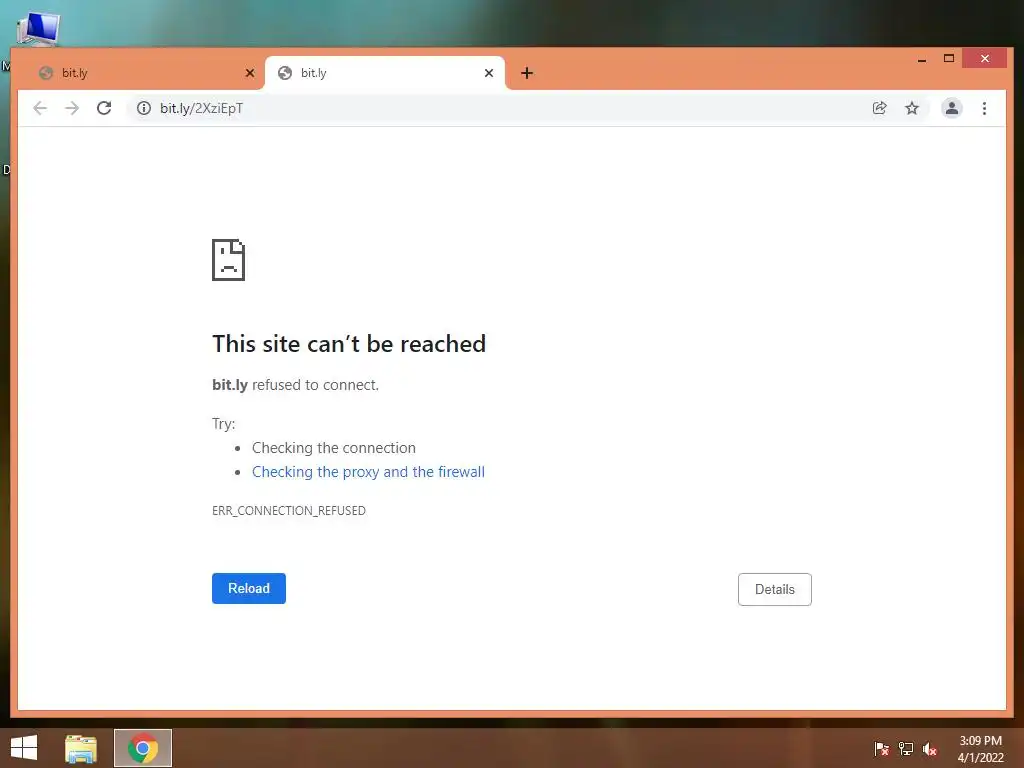Open the Windows Start menu
Image resolution: width=1024 pixels, height=768 pixels.
(24, 748)
